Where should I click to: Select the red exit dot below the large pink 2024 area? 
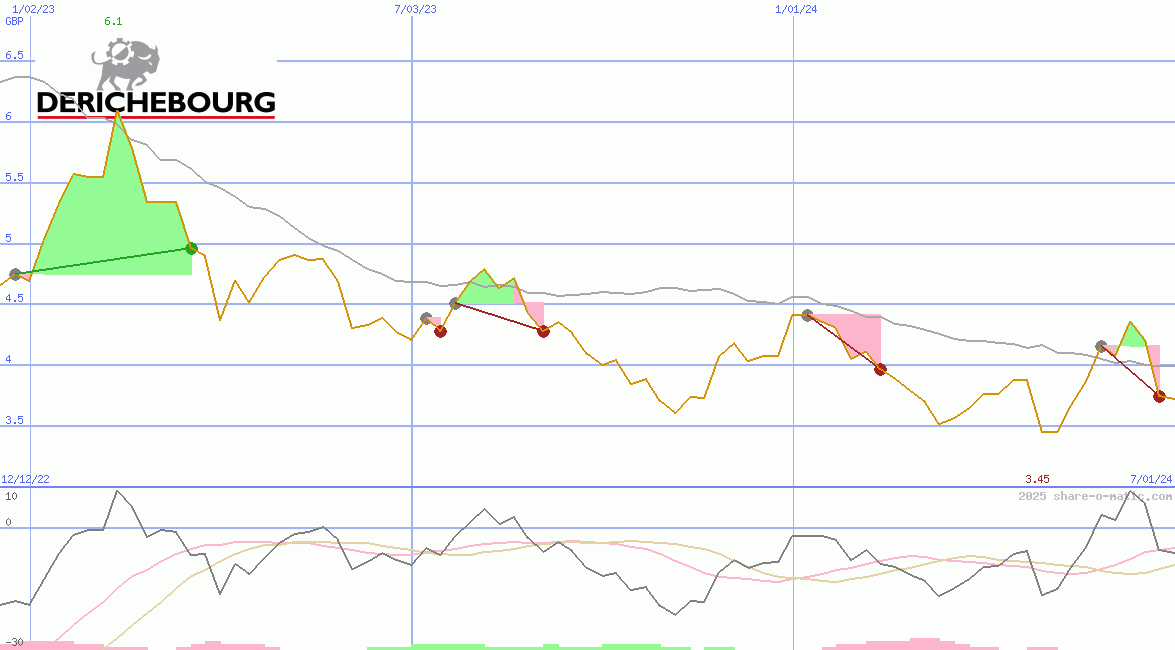[x=880, y=369]
